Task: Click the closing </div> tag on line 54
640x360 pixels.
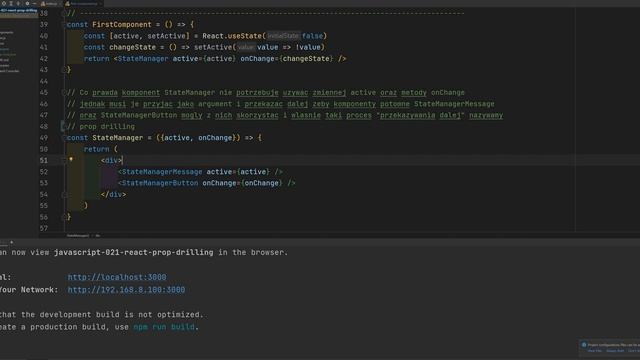Action: point(113,195)
